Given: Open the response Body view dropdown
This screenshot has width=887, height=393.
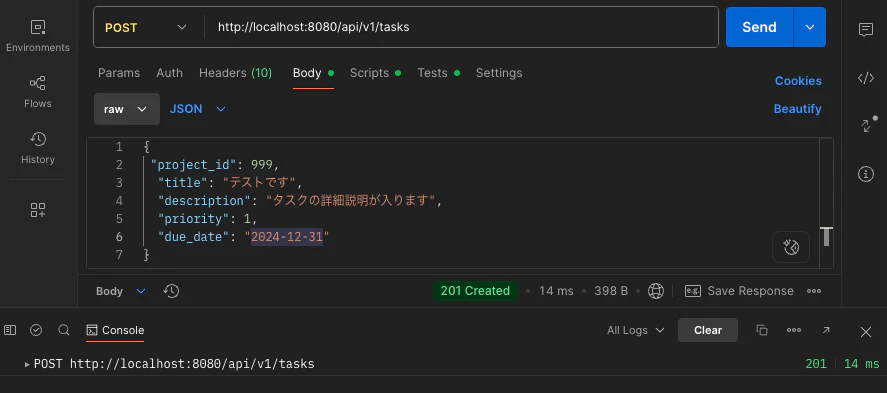Looking at the screenshot, I should tap(120, 291).
